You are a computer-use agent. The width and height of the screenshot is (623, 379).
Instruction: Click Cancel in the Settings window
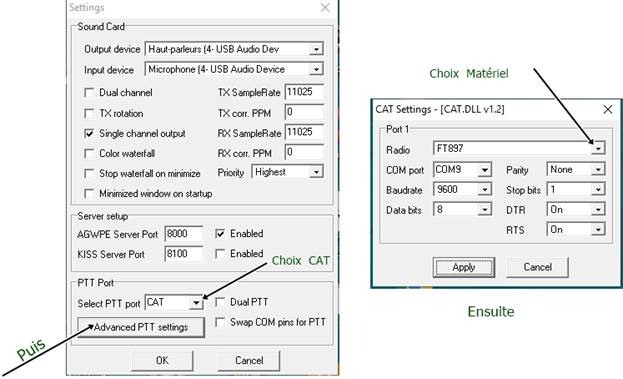point(249,361)
